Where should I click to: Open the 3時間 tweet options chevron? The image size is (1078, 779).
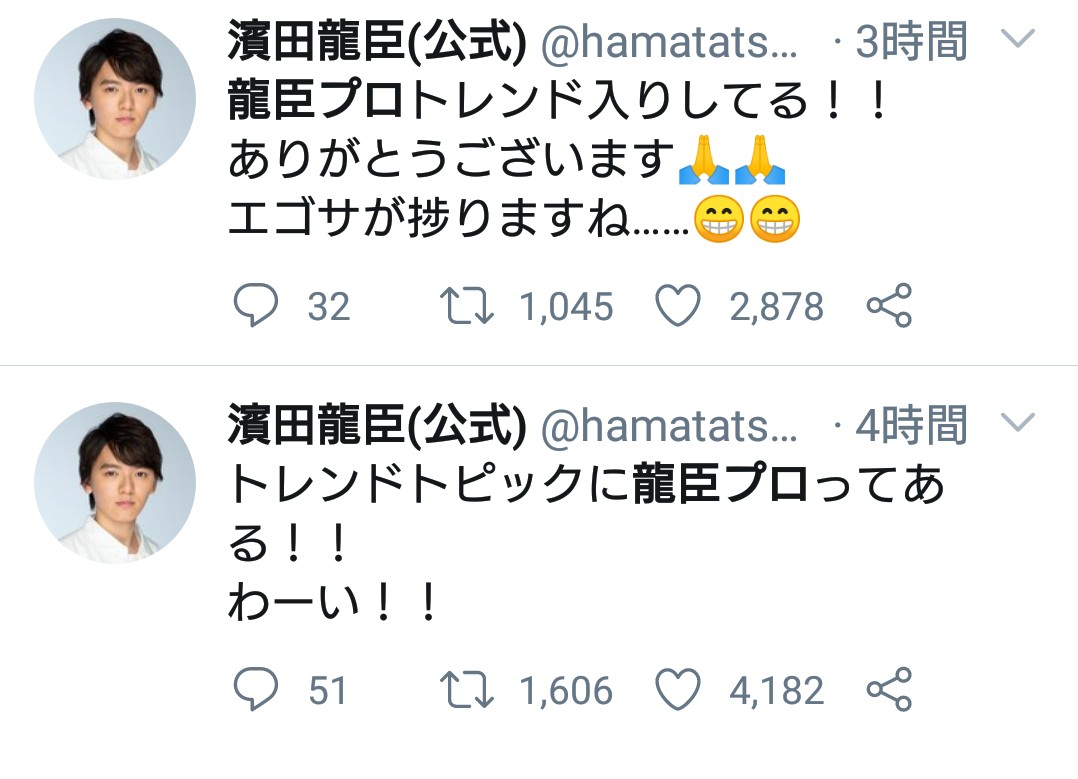click(x=1017, y=39)
